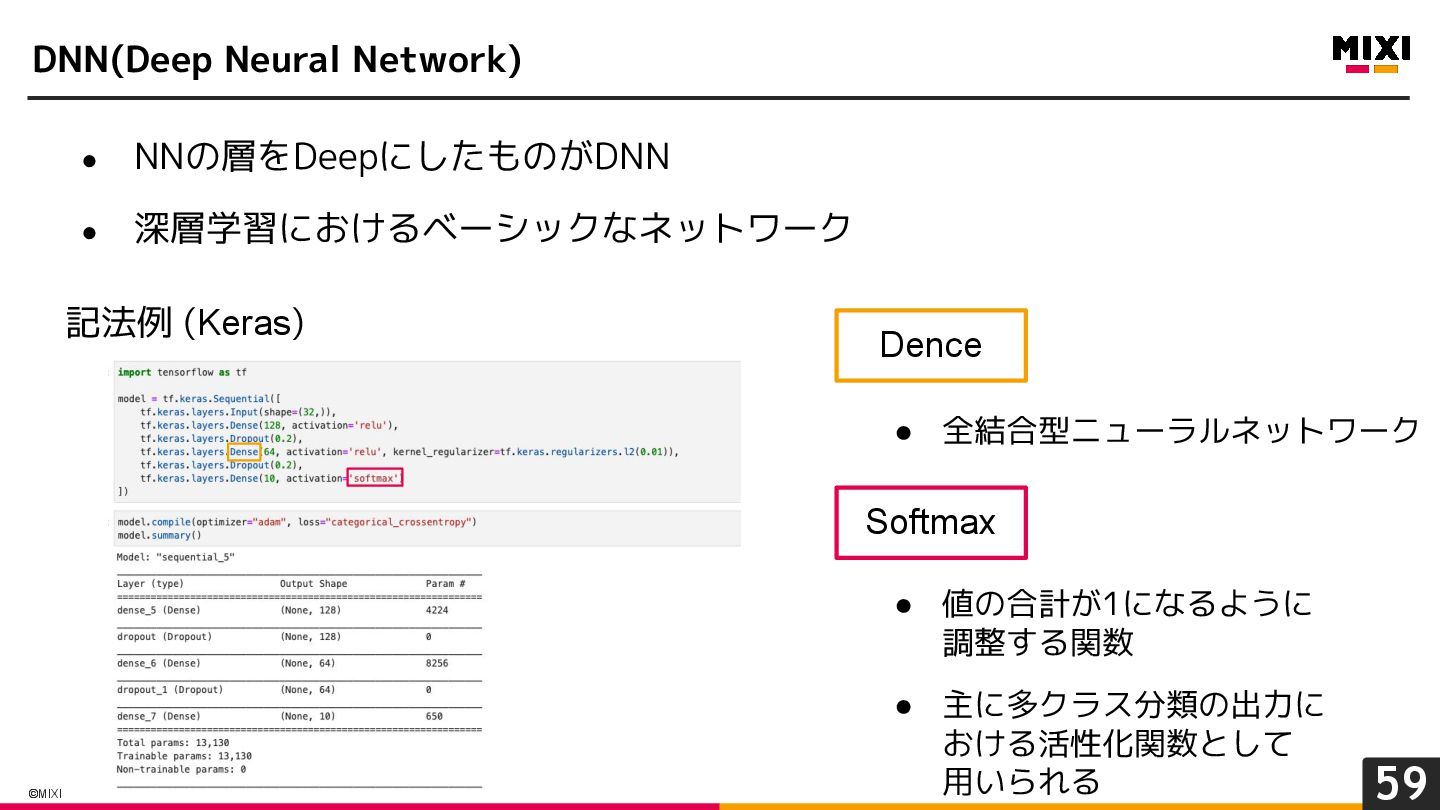Viewport: 1440px width, 810px height.
Task: Click the "Total params: 13,130" line
Action: (x=173, y=743)
